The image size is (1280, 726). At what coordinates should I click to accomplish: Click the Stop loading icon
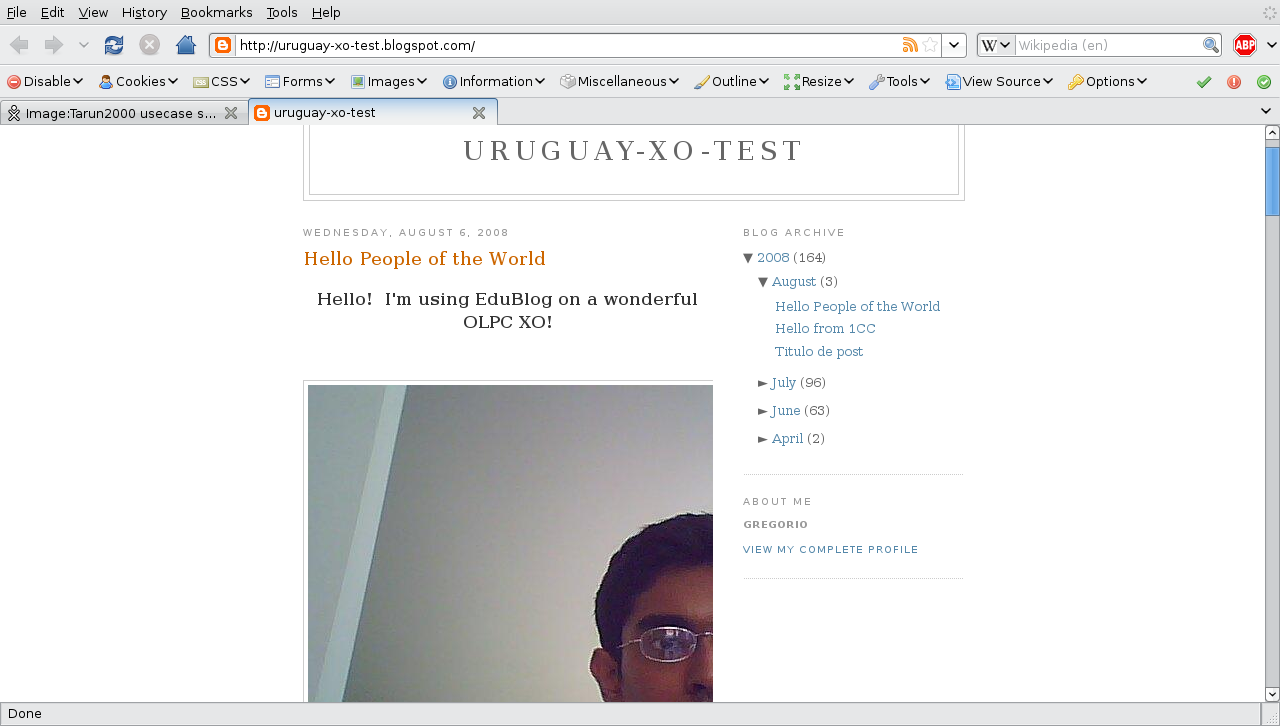(x=149, y=45)
